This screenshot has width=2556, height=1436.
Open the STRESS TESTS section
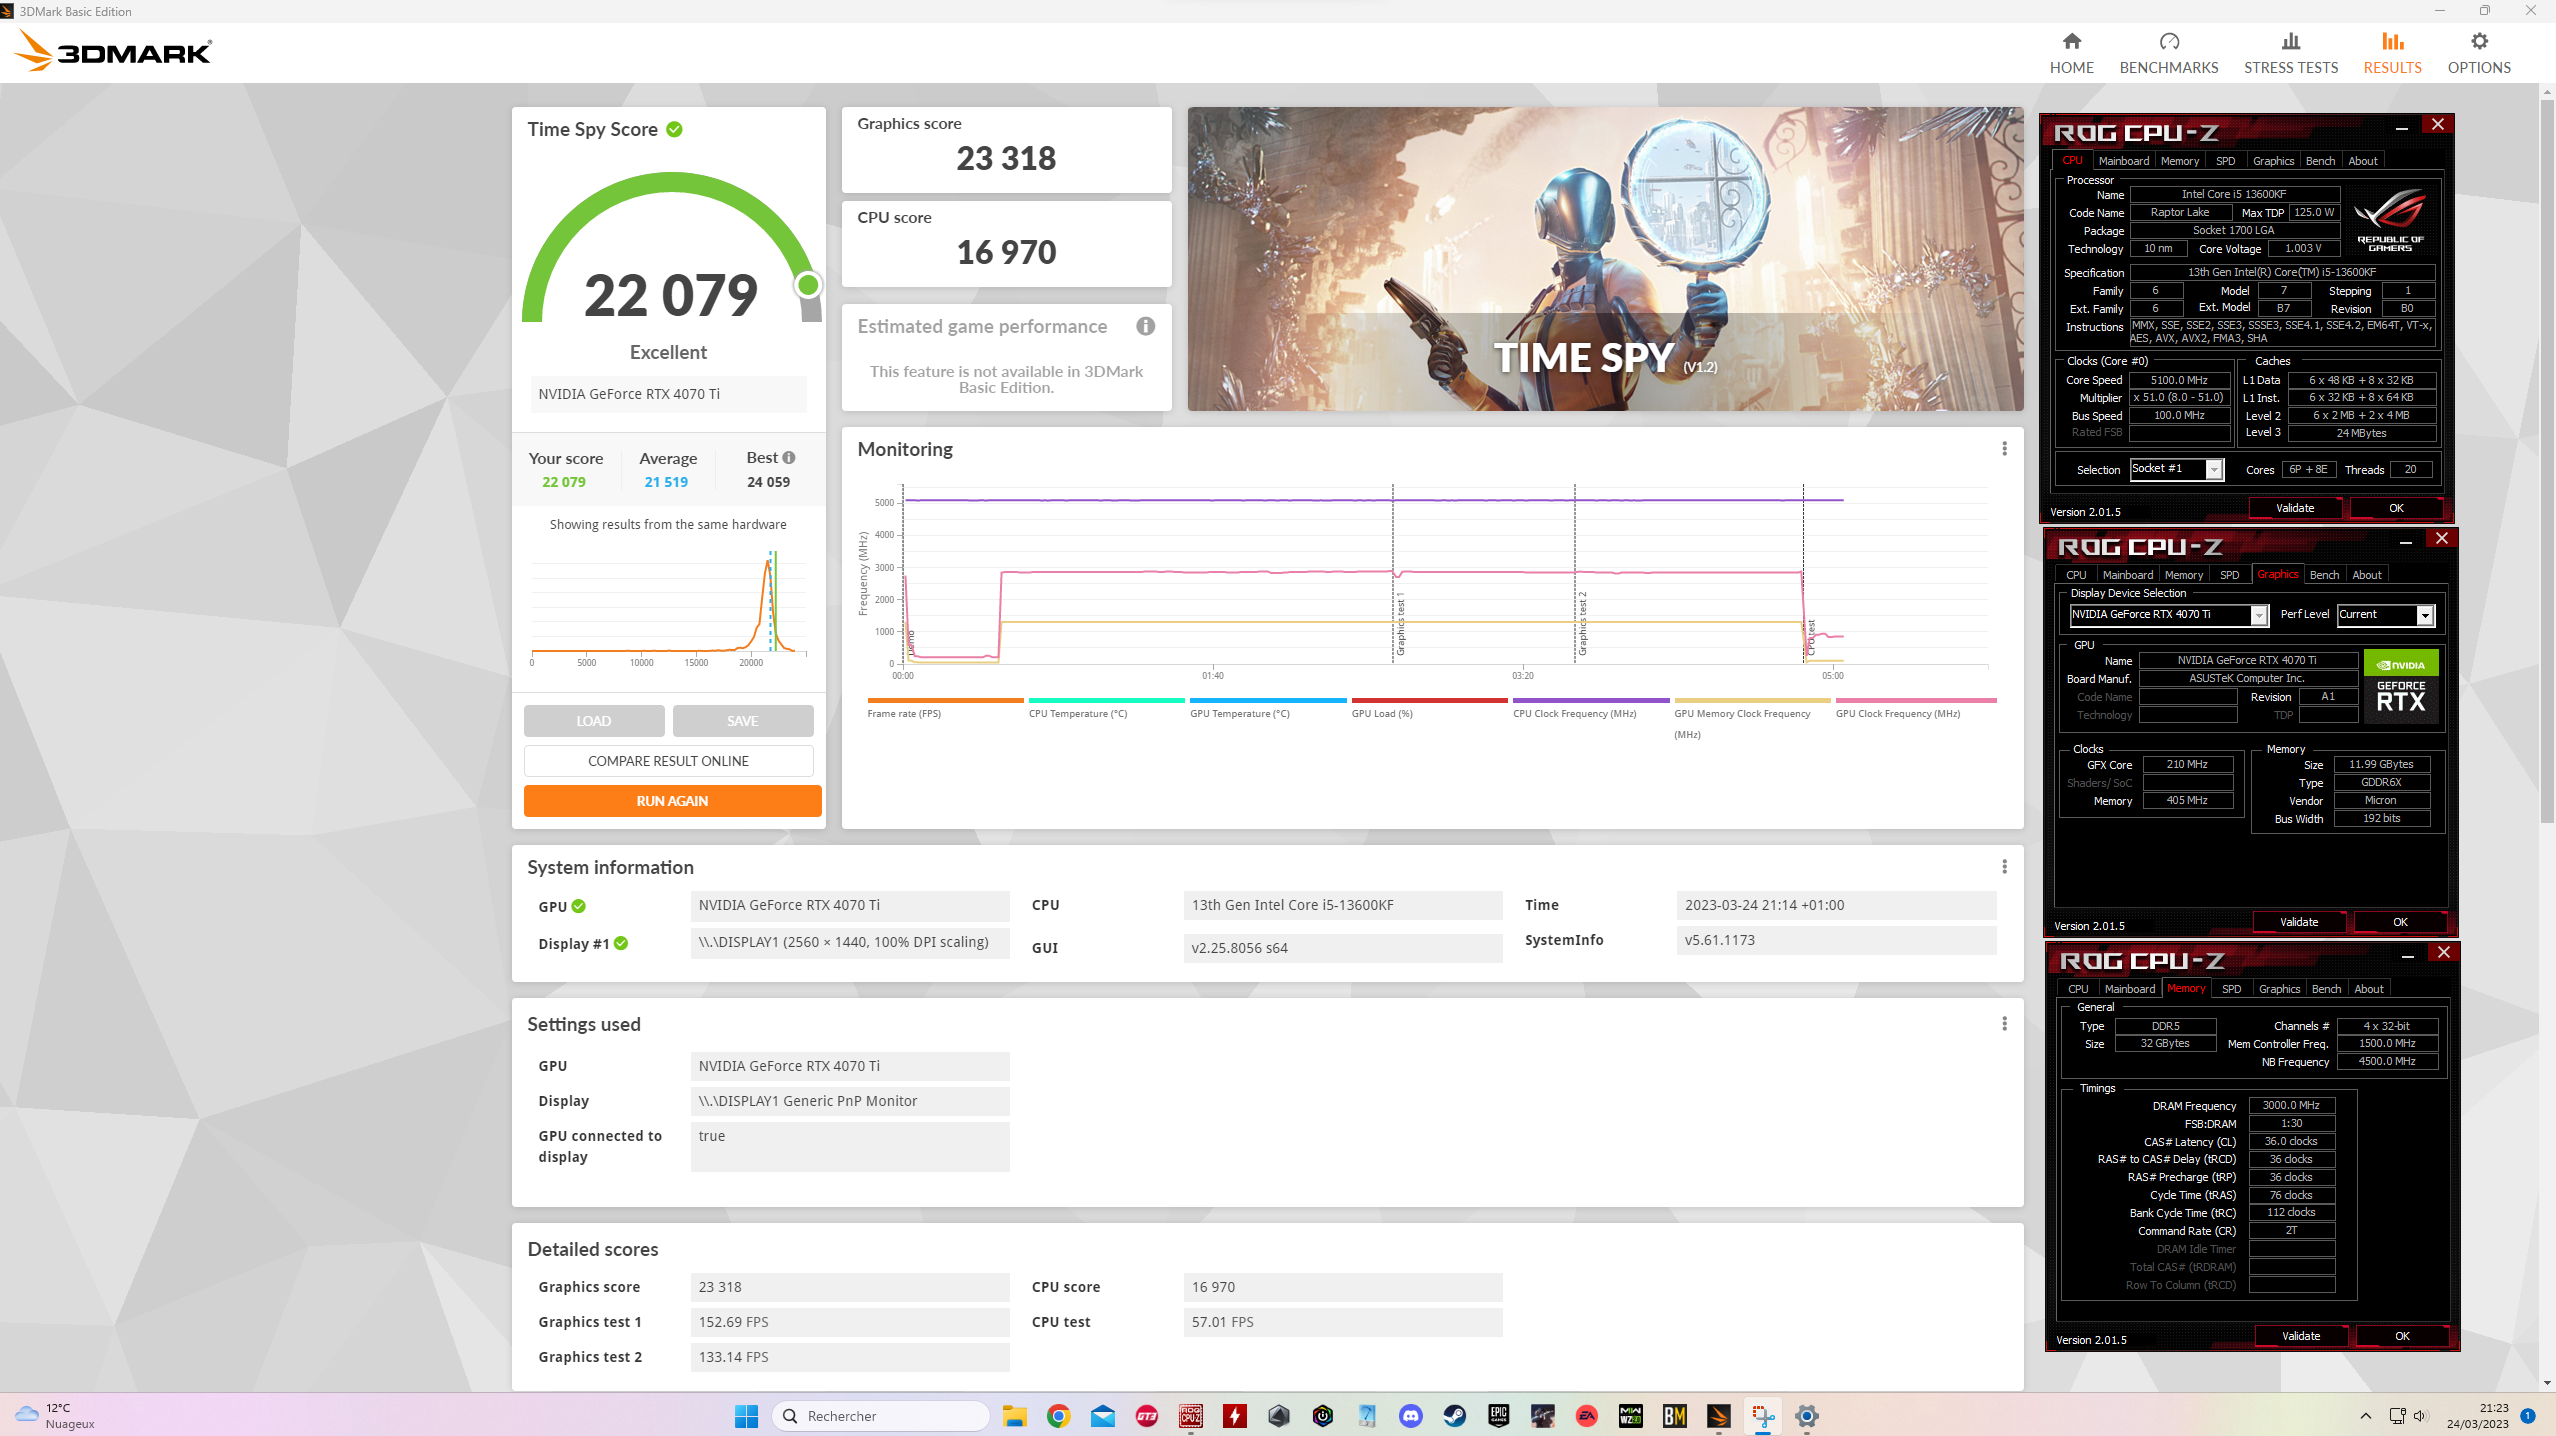tap(2290, 53)
